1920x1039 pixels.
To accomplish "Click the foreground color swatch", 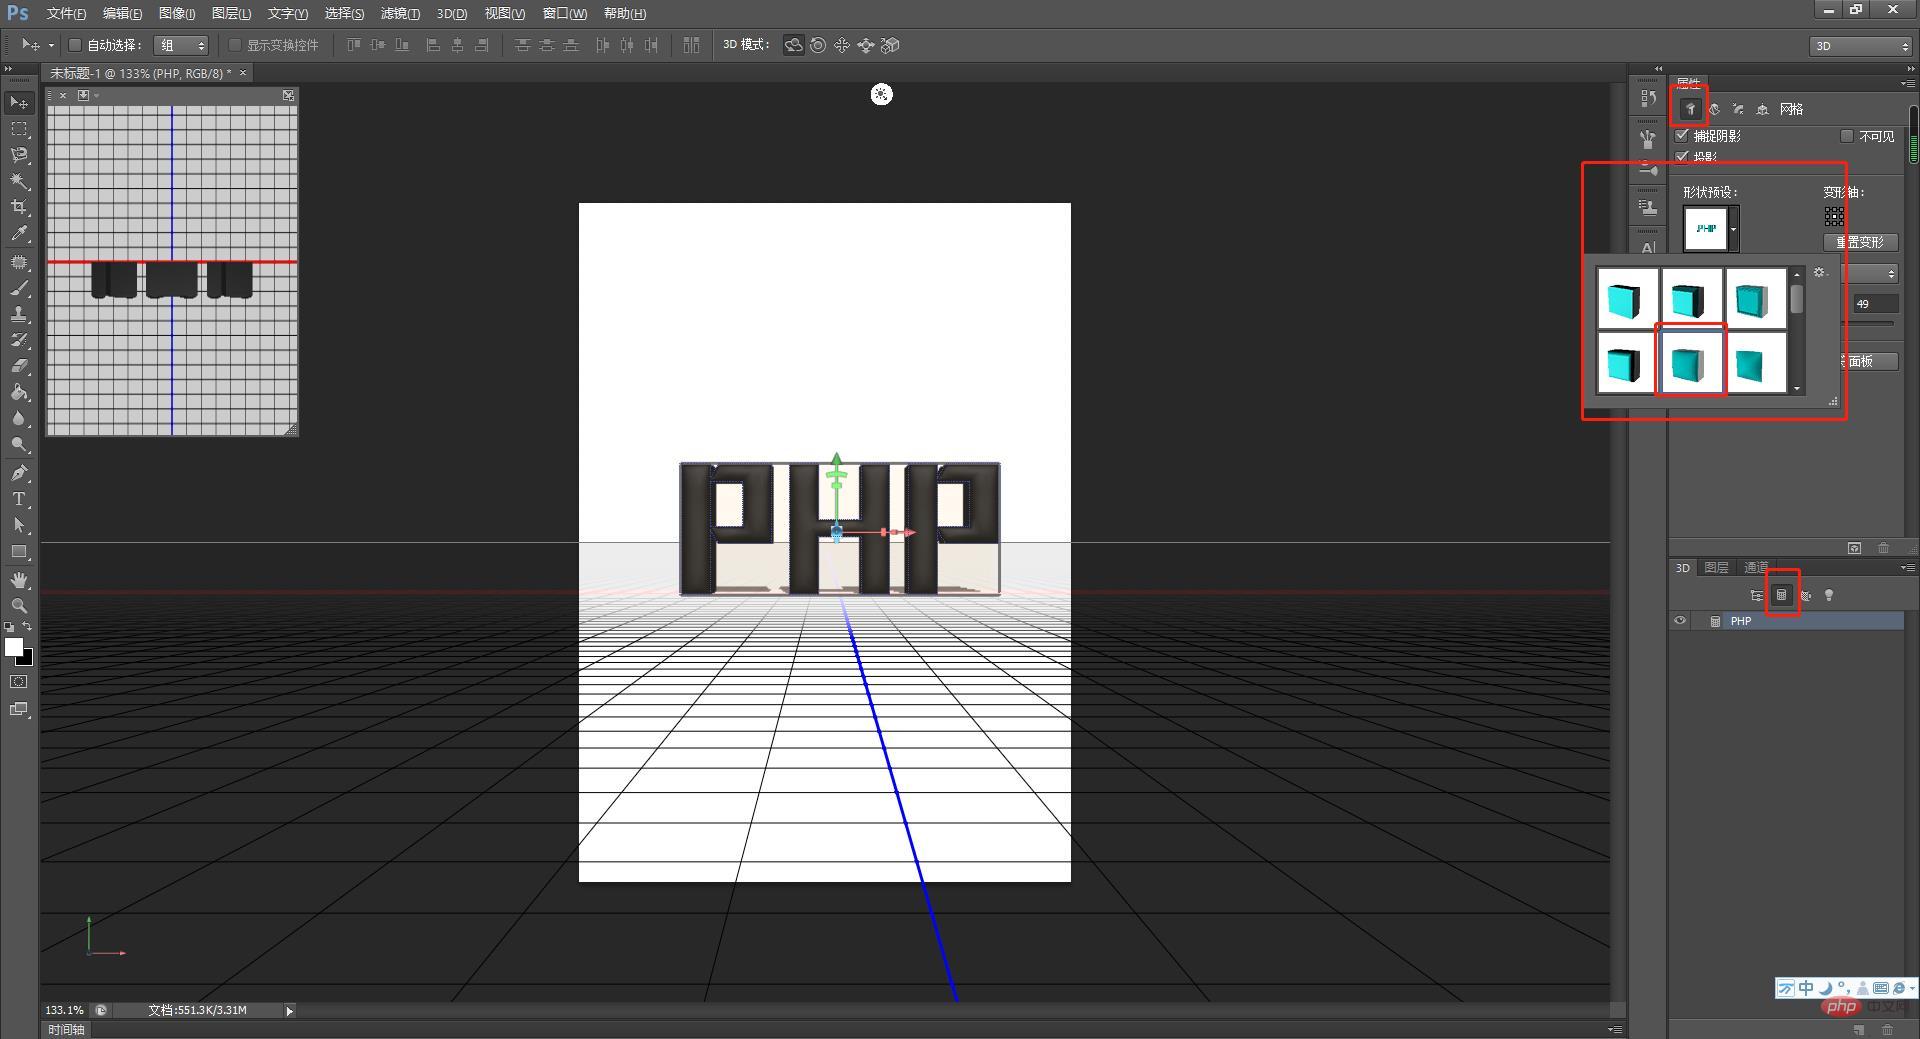I will (x=13, y=647).
